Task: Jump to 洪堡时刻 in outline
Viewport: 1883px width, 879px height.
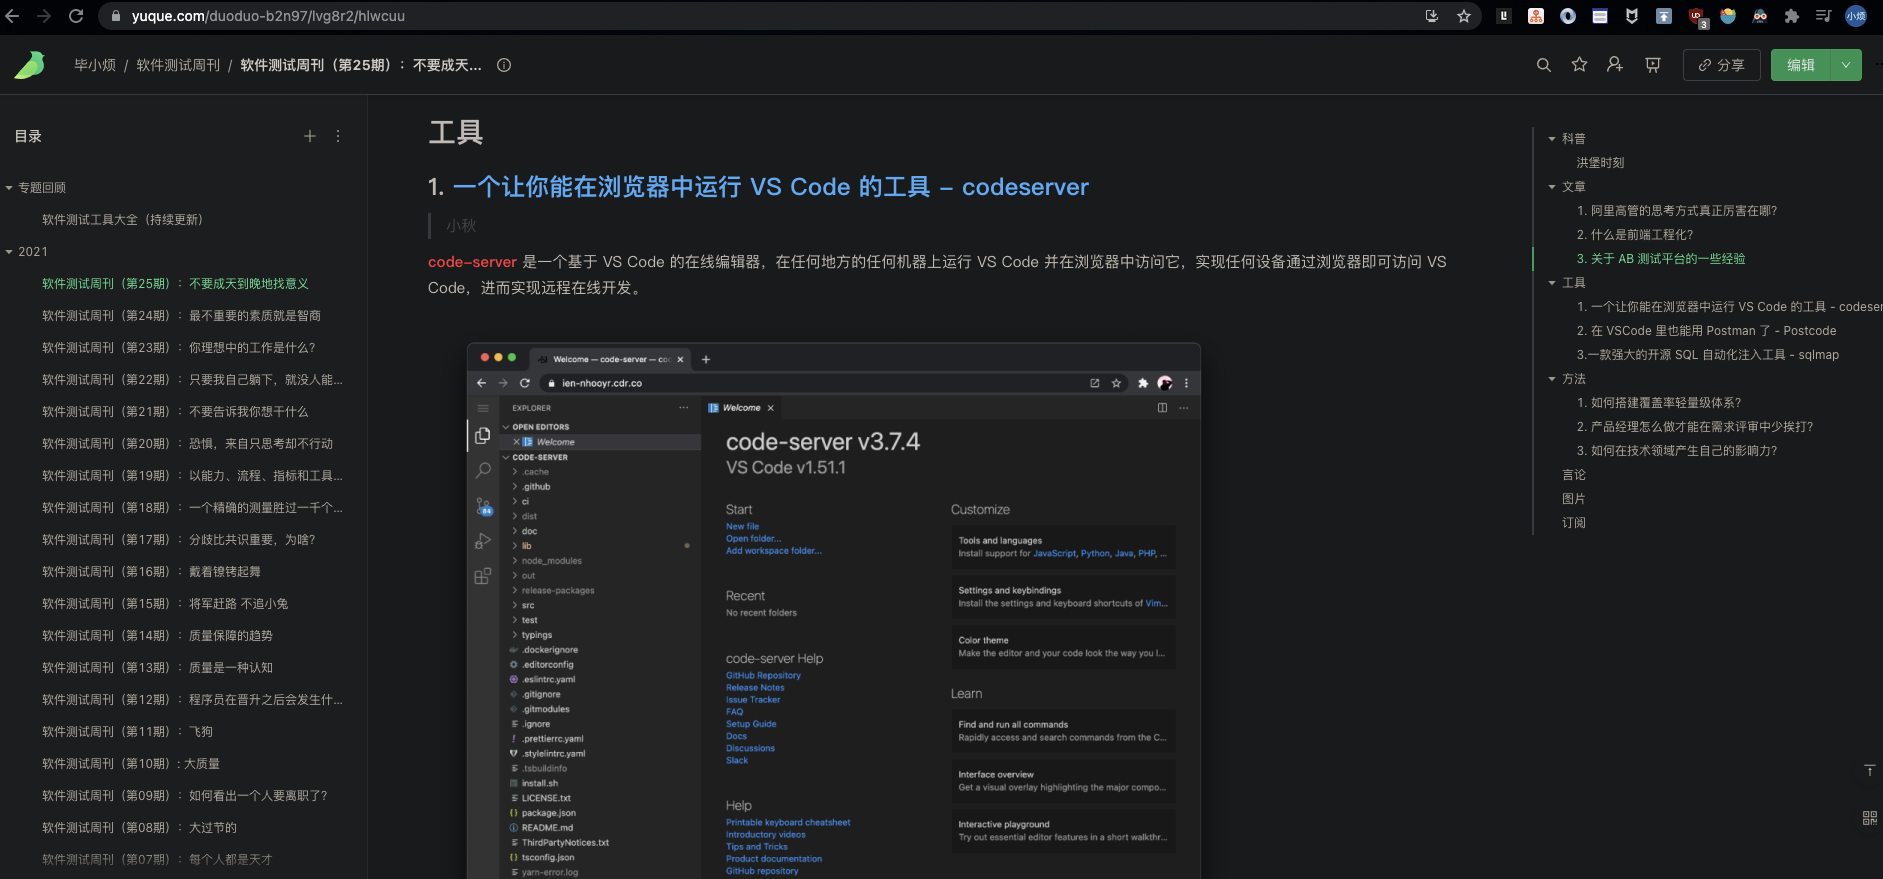Action: coord(1600,163)
